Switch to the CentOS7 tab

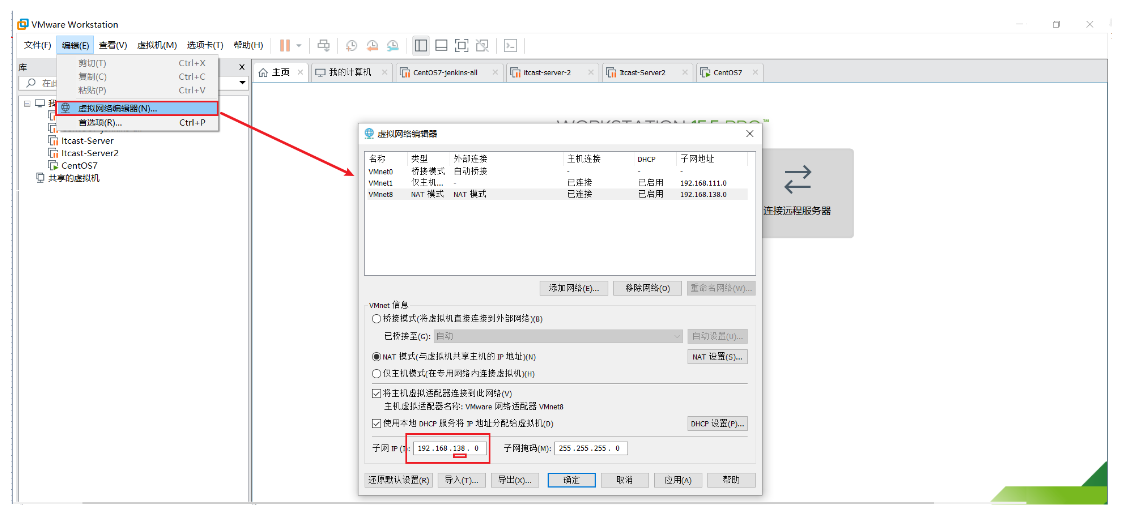727,72
